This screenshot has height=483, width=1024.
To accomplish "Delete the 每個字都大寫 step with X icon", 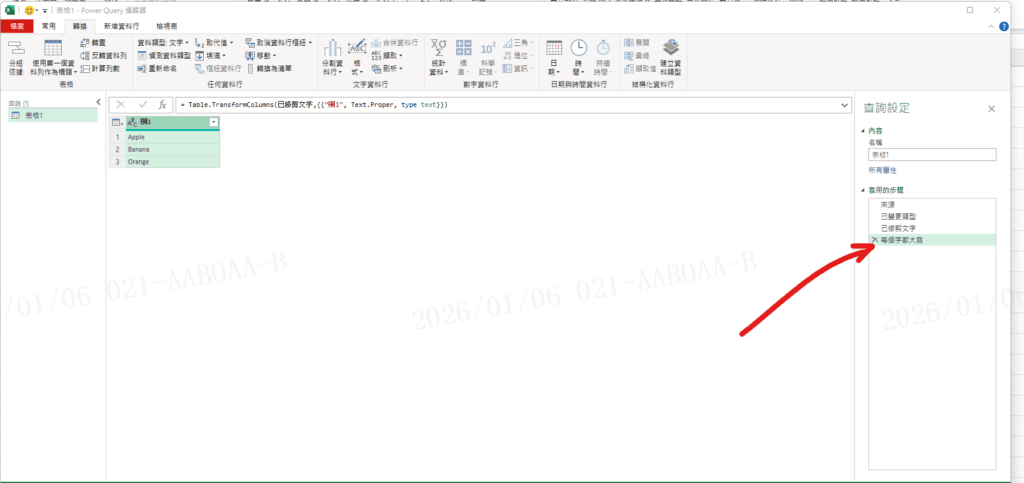I will 875,240.
